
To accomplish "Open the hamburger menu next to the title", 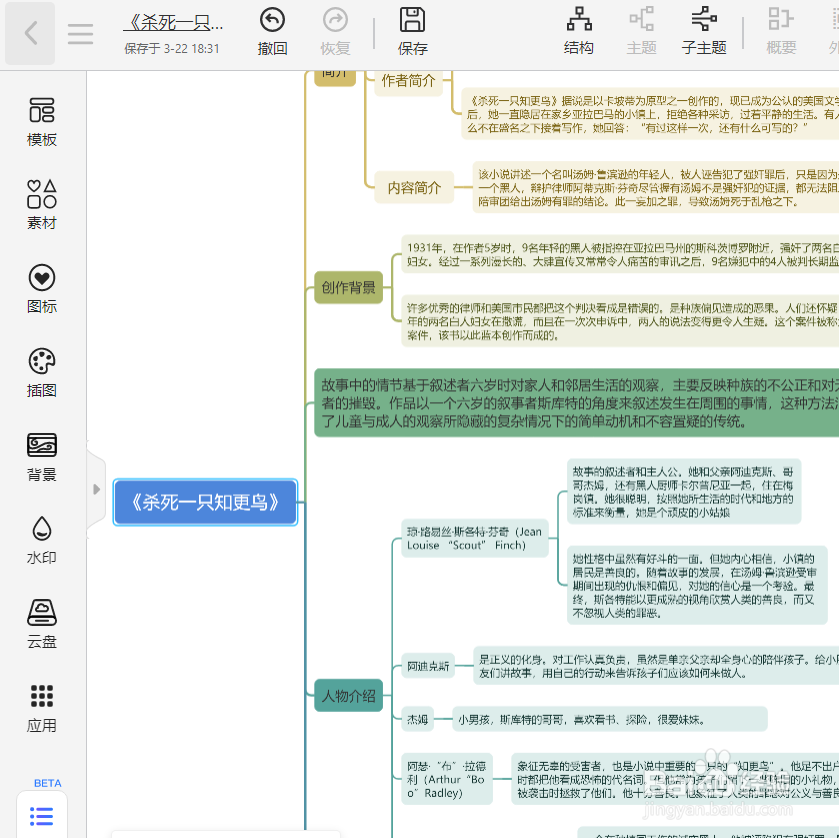I will point(80,32).
